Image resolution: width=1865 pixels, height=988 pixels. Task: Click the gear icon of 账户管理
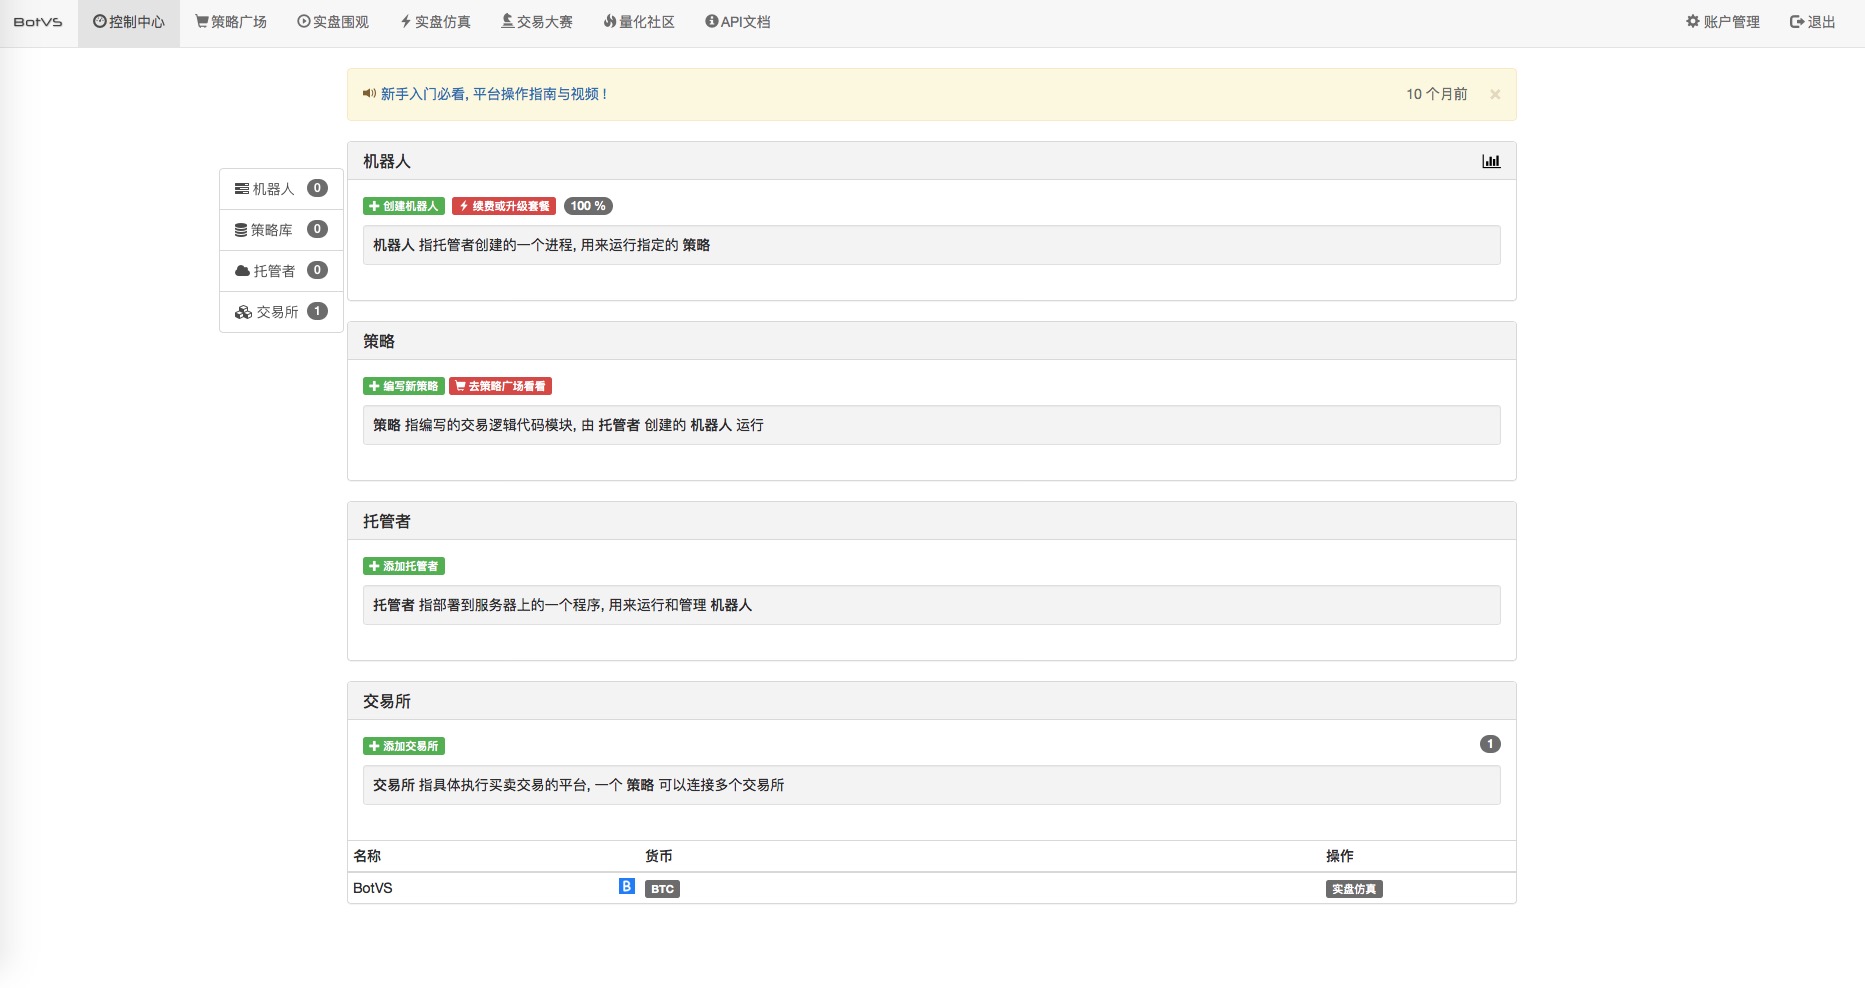coord(1693,21)
